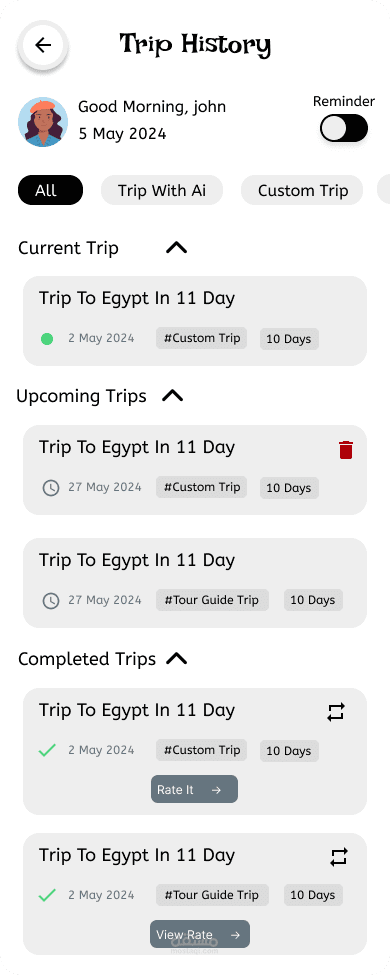Delete the first upcoming trip with trash icon
390x975 pixels.
pos(346,450)
